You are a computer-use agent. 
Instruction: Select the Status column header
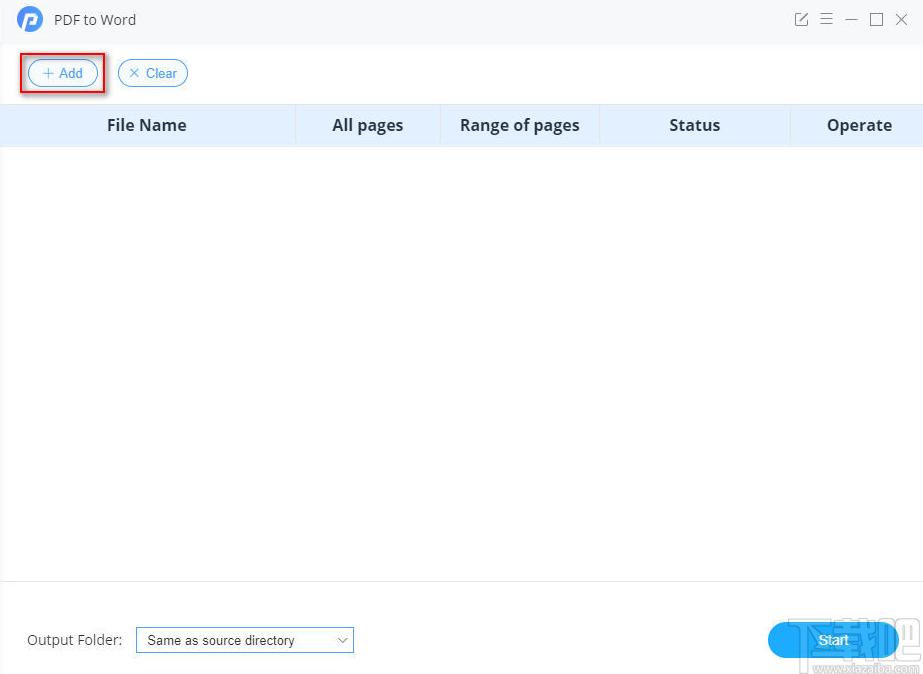695,125
